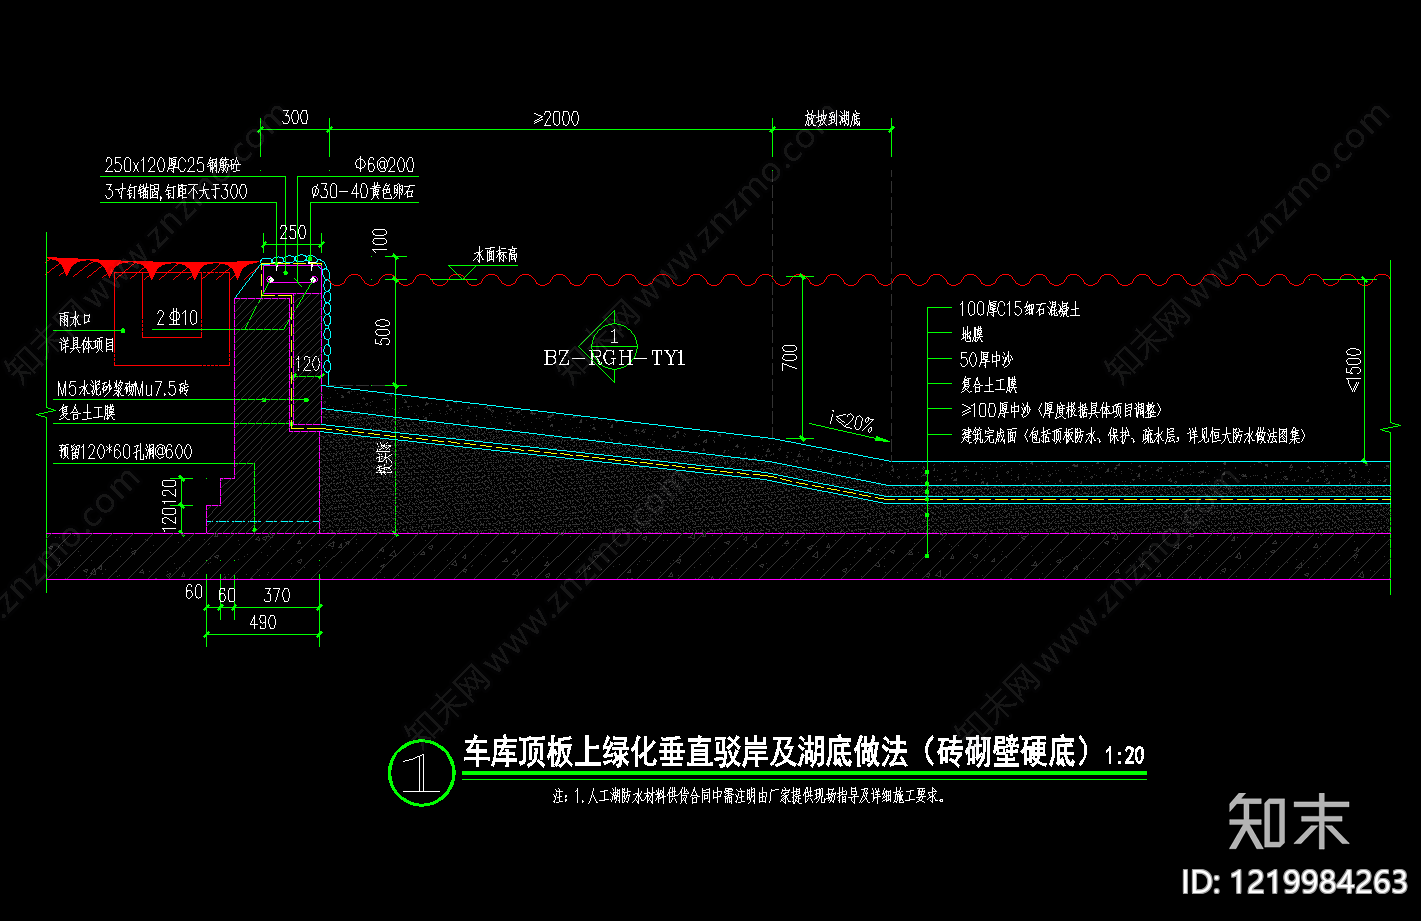Select the break line symbol at right edge
The width and height of the screenshot is (1421, 921).
pos(1389,427)
